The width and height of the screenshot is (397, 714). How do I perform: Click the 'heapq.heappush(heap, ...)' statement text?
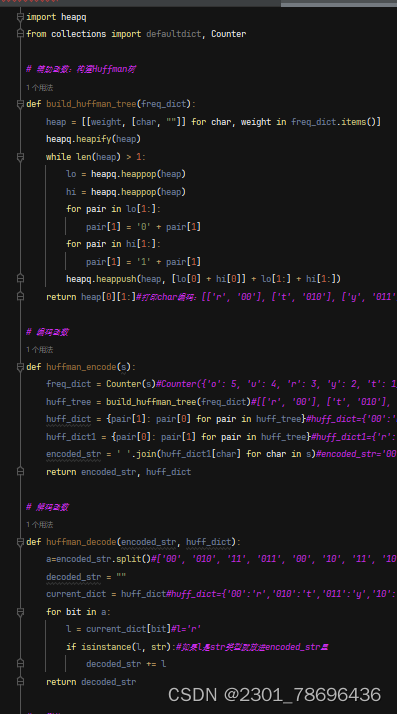[x=204, y=279]
